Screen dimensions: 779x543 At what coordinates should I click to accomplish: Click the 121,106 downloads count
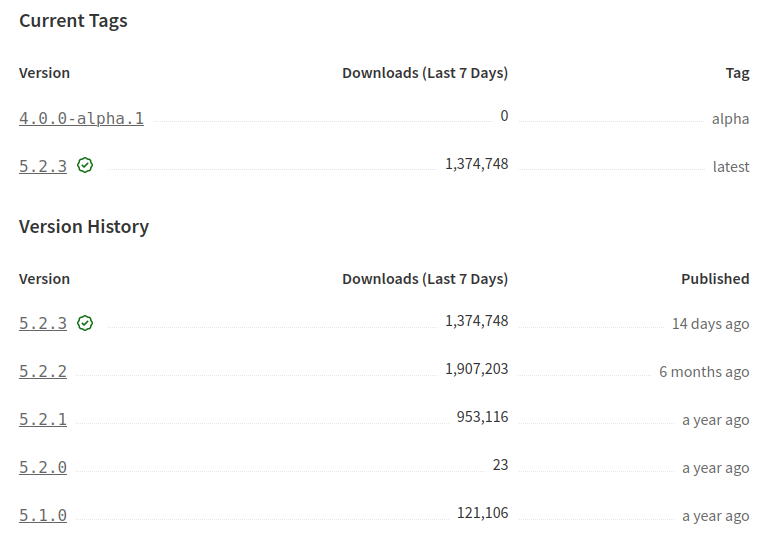pos(482,513)
